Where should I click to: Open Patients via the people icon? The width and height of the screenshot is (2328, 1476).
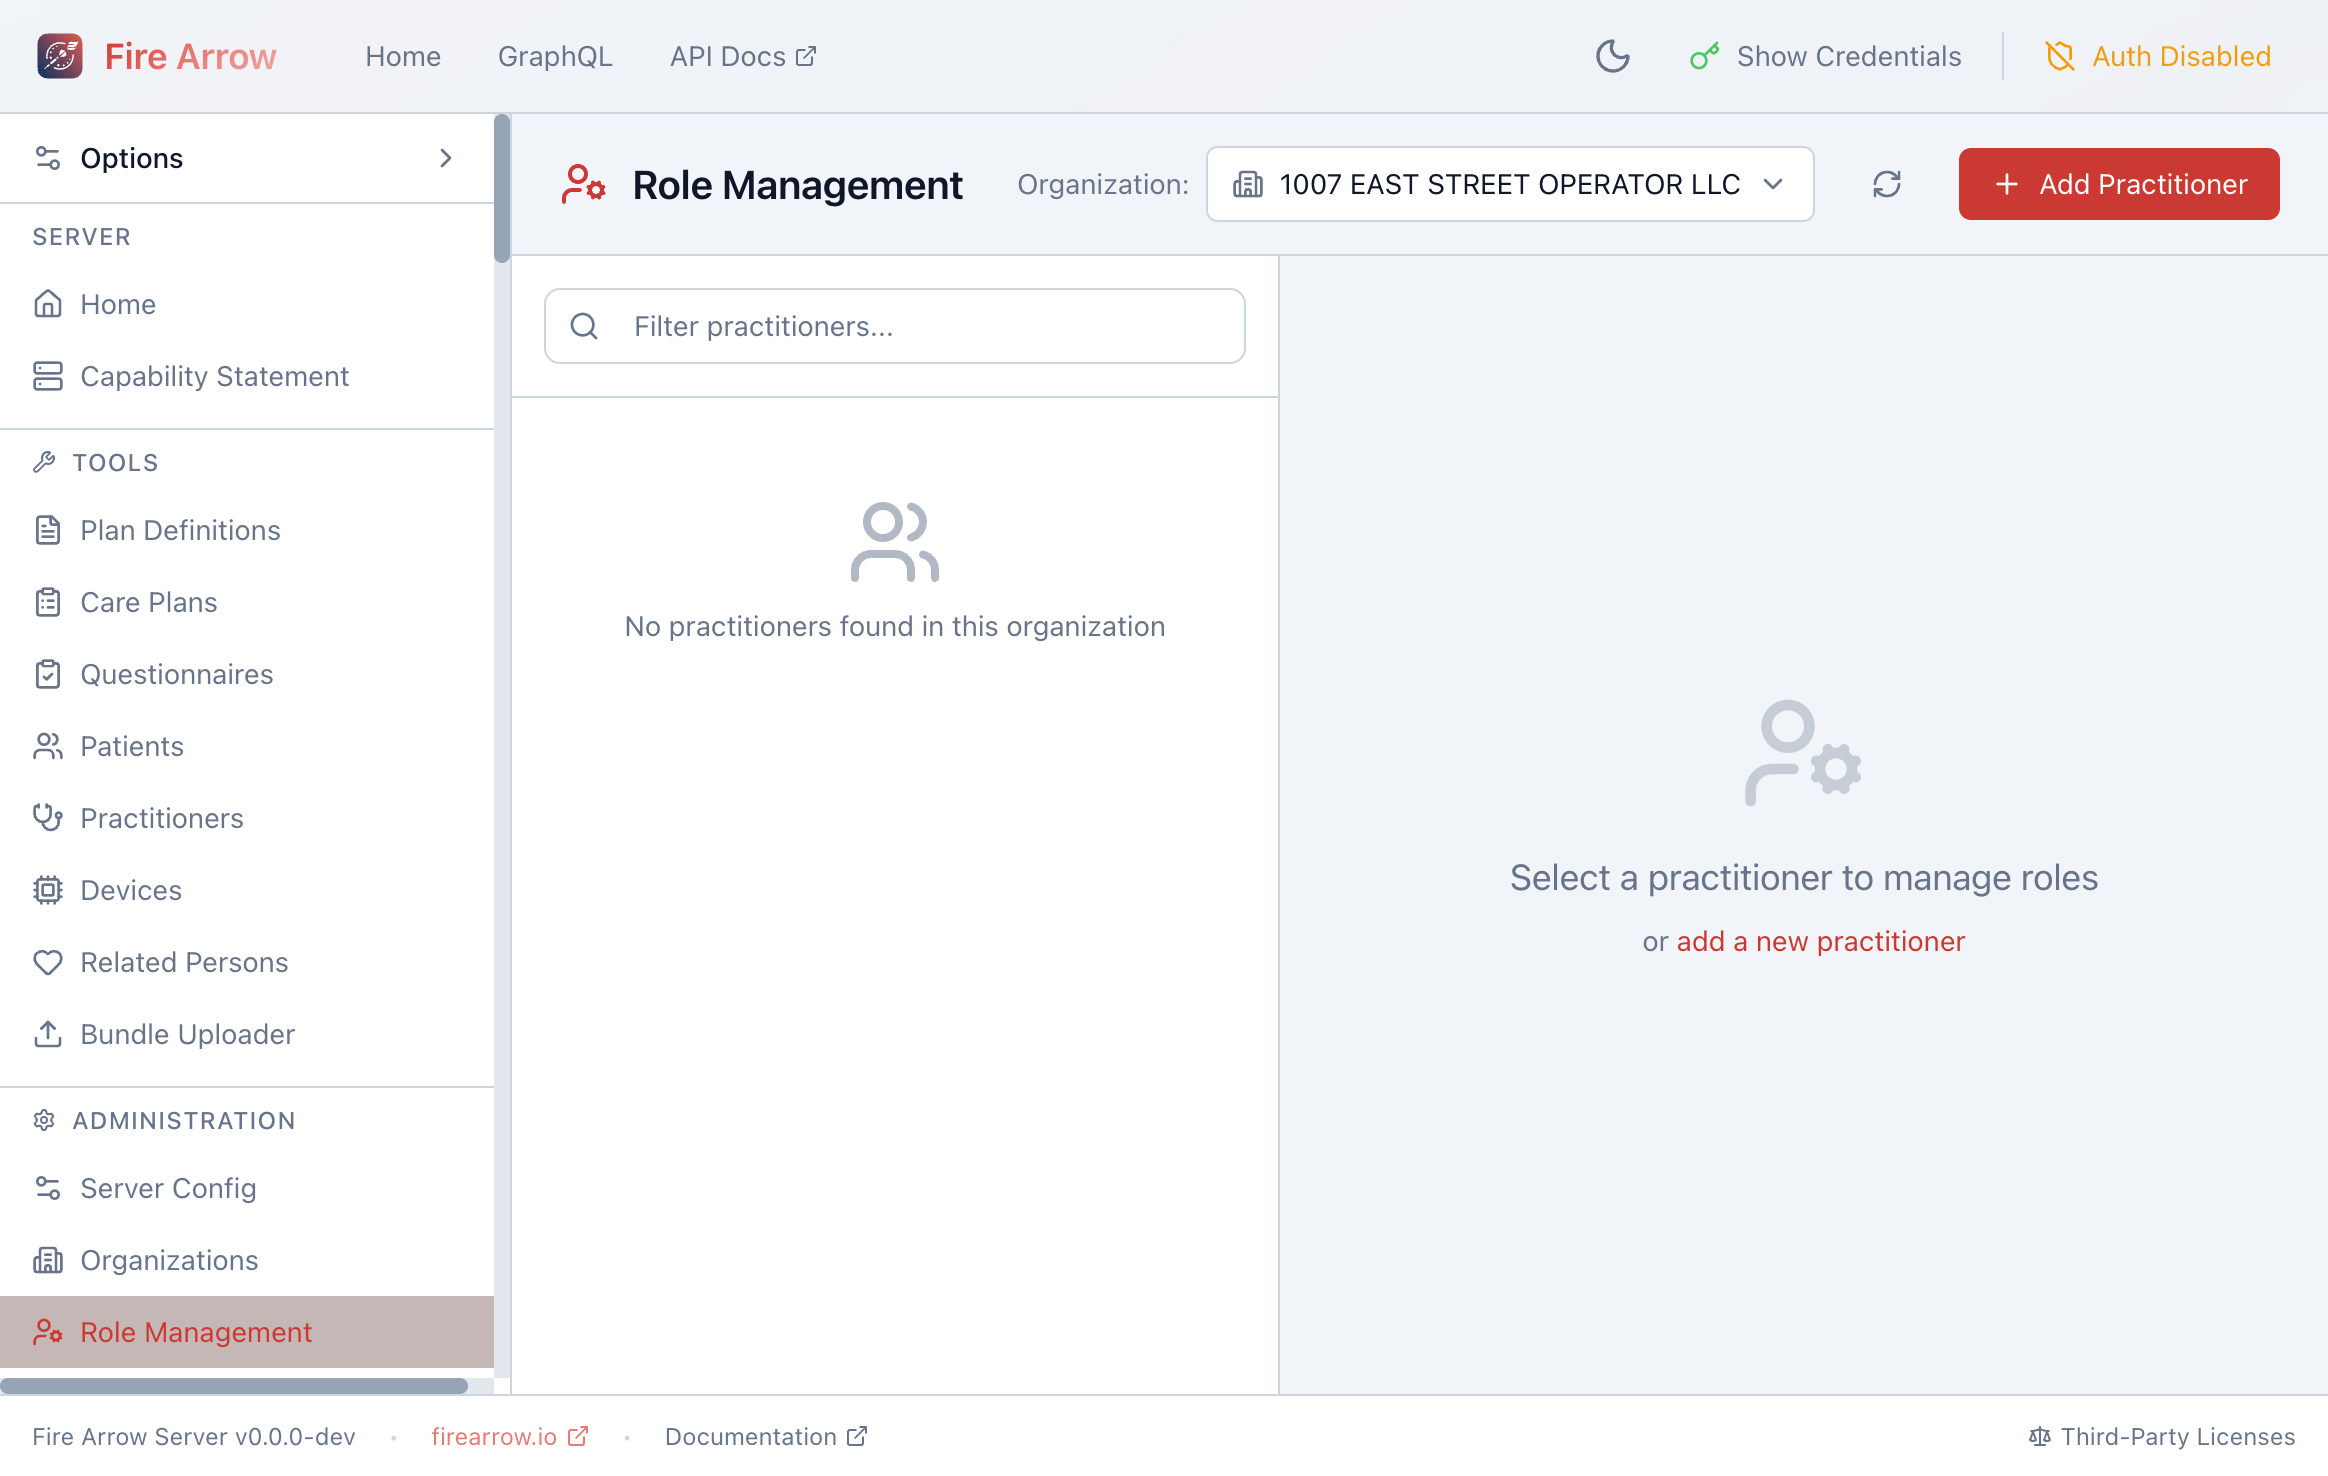pos(47,746)
